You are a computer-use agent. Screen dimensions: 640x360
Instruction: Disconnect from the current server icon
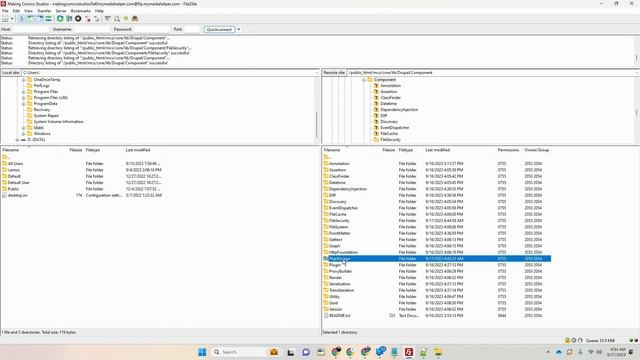click(x=88, y=19)
